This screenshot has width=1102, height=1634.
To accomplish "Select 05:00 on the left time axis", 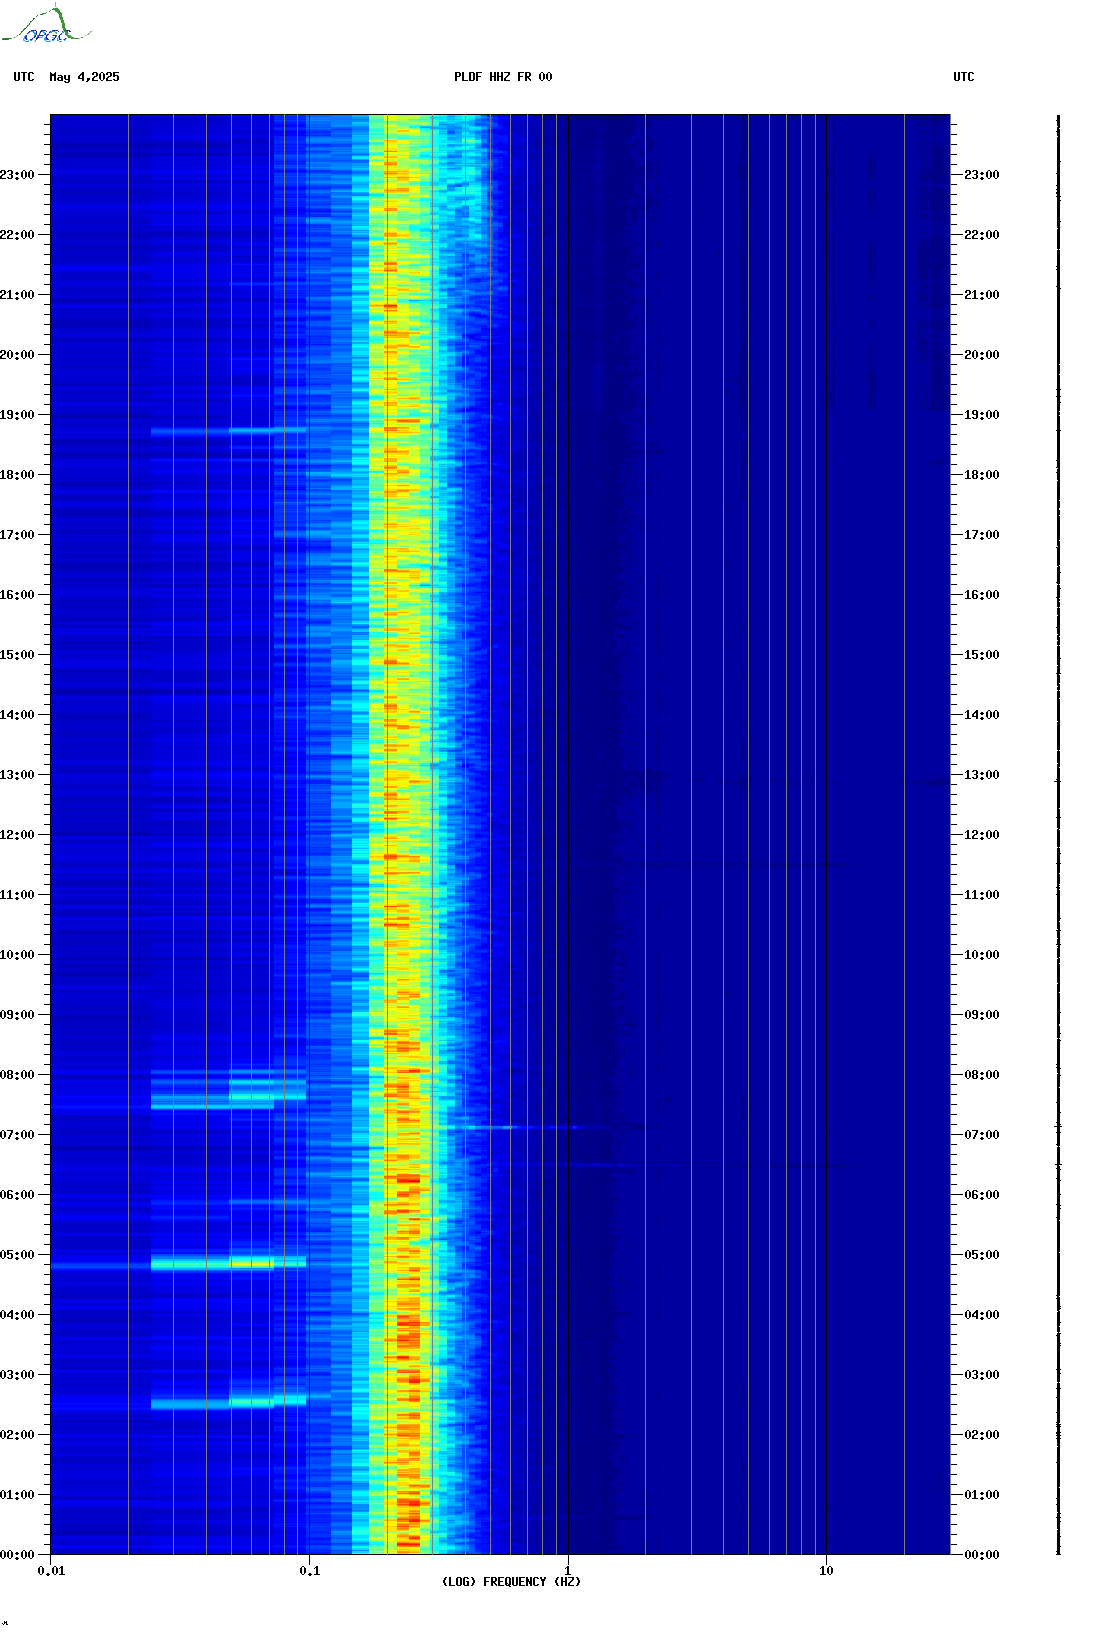I will coord(17,1255).
